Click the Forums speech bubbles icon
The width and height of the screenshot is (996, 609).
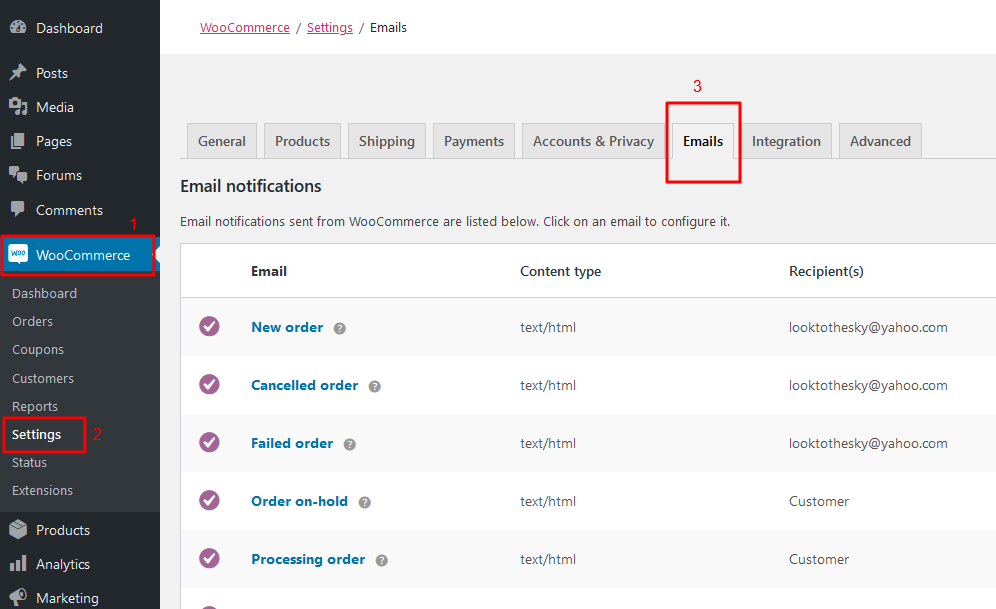pos(18,175)
